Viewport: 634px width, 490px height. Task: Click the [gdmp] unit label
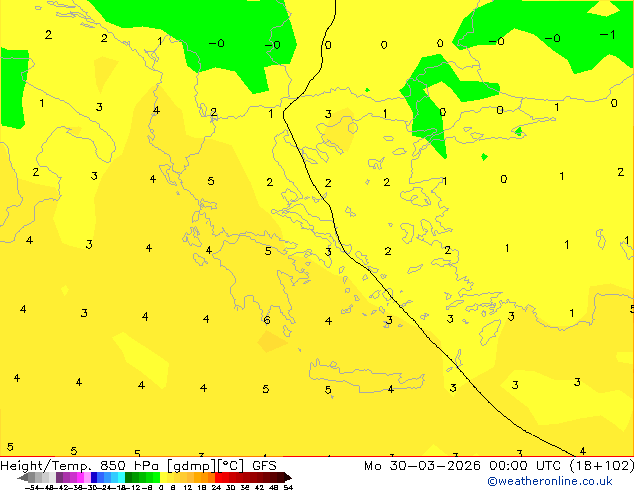click(x=190, y=466)
